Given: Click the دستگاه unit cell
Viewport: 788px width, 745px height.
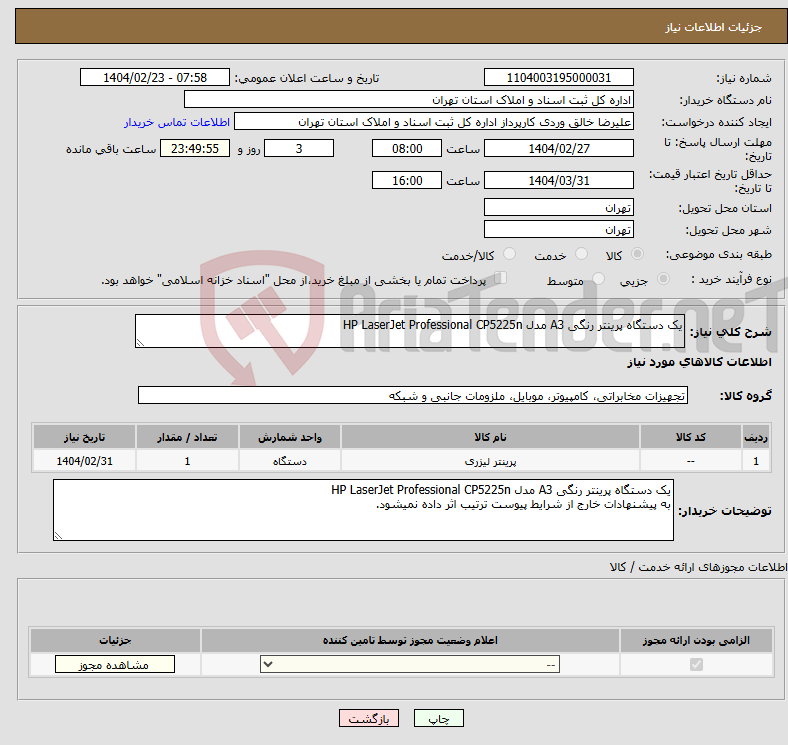Looking at the screenshot, I should (x=290, y=461).
